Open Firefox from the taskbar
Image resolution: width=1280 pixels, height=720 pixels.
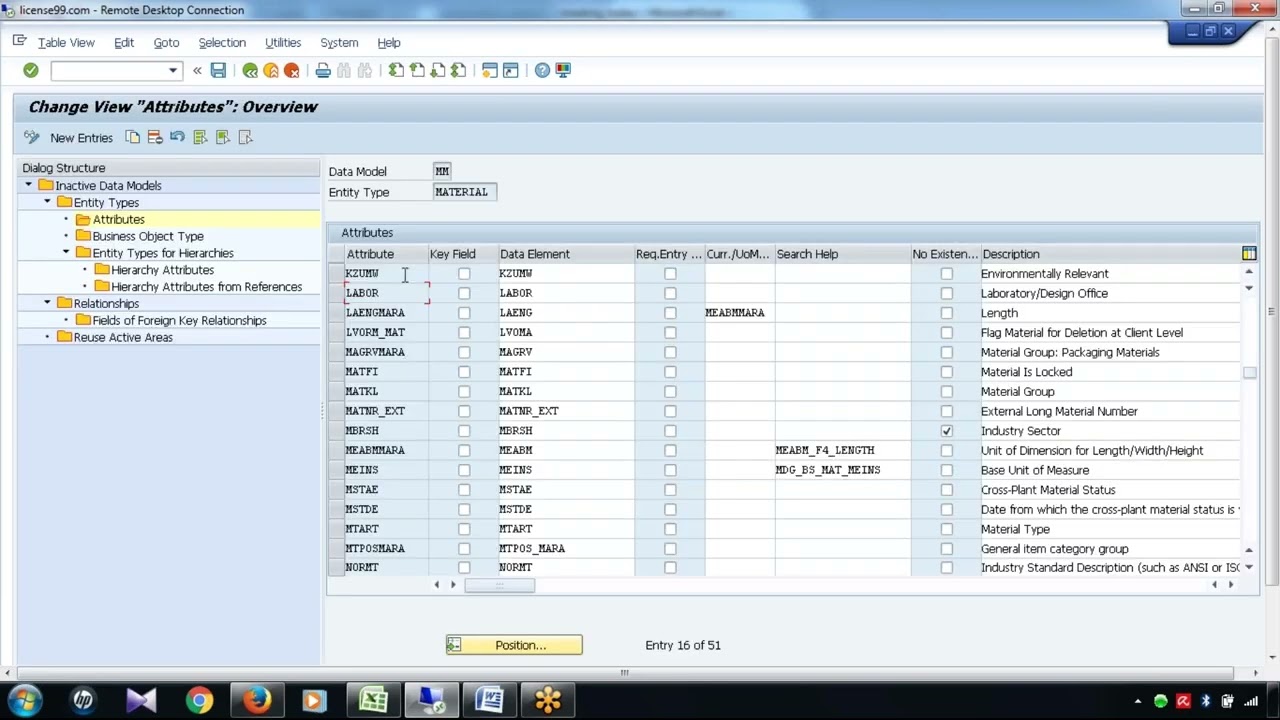click(x=257, y=700)
